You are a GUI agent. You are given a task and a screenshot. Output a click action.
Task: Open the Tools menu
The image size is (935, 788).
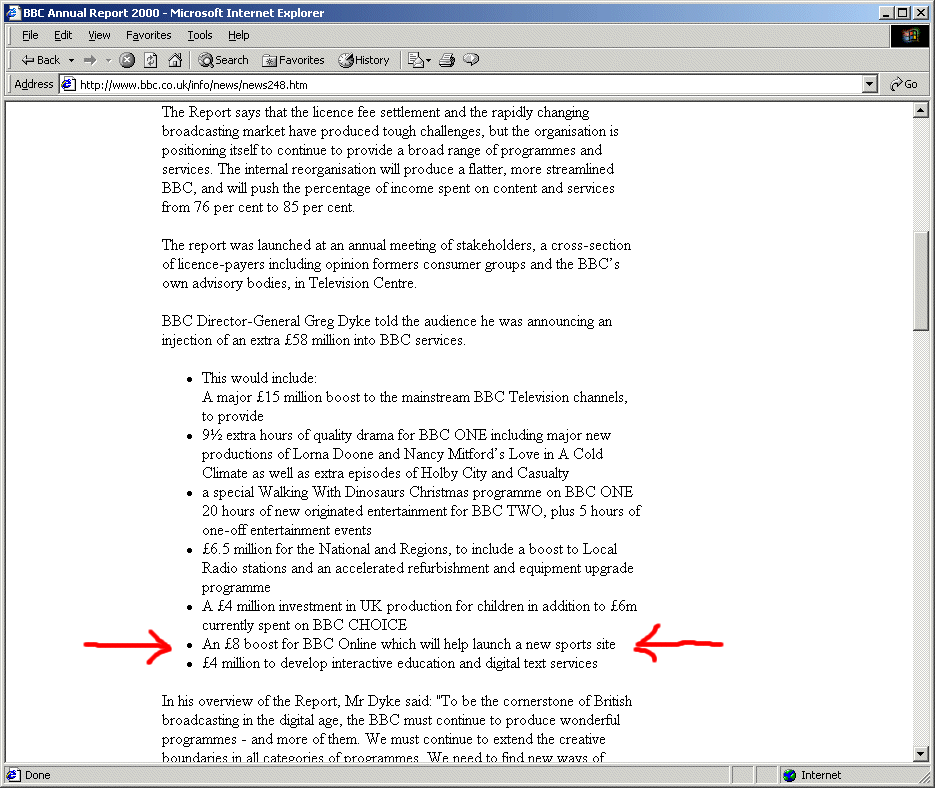(x=200, y=35)
